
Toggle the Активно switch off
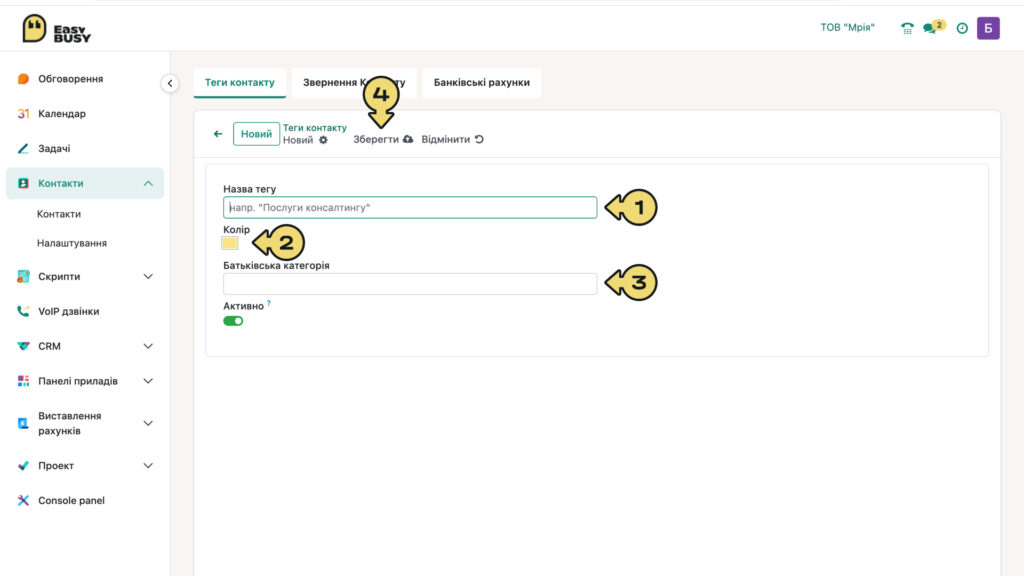(233, 321)
